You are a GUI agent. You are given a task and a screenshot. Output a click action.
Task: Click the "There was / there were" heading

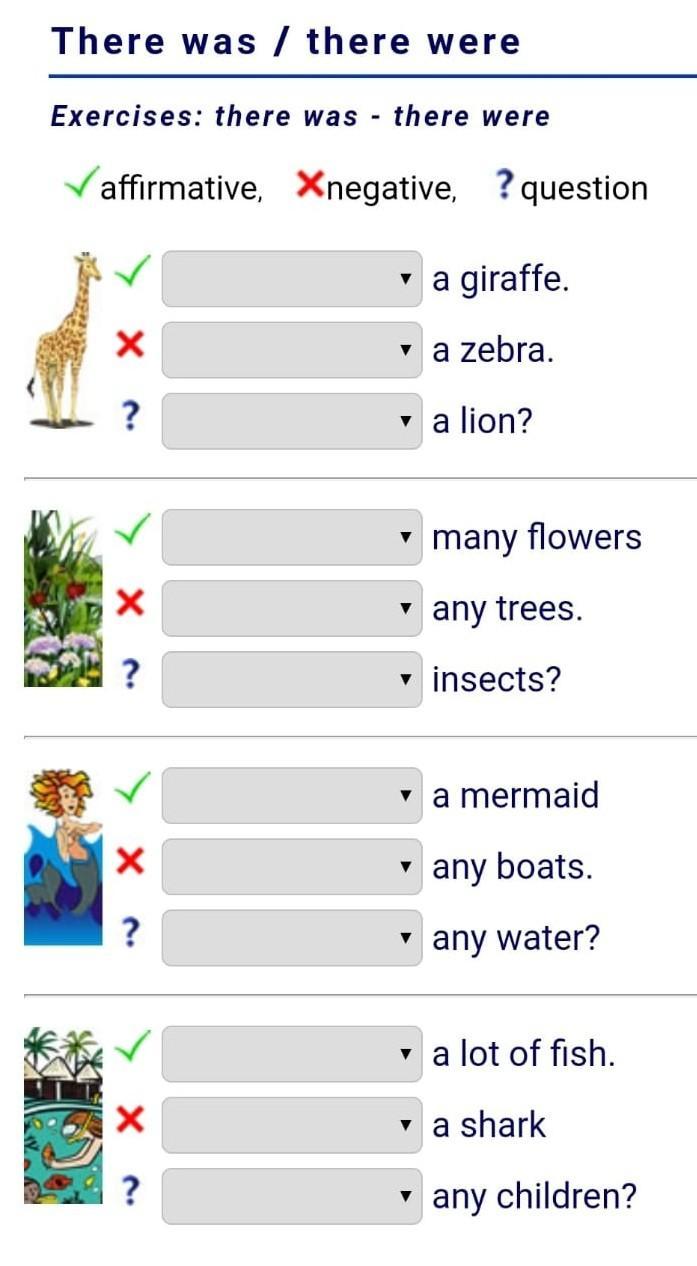(286, 42)
